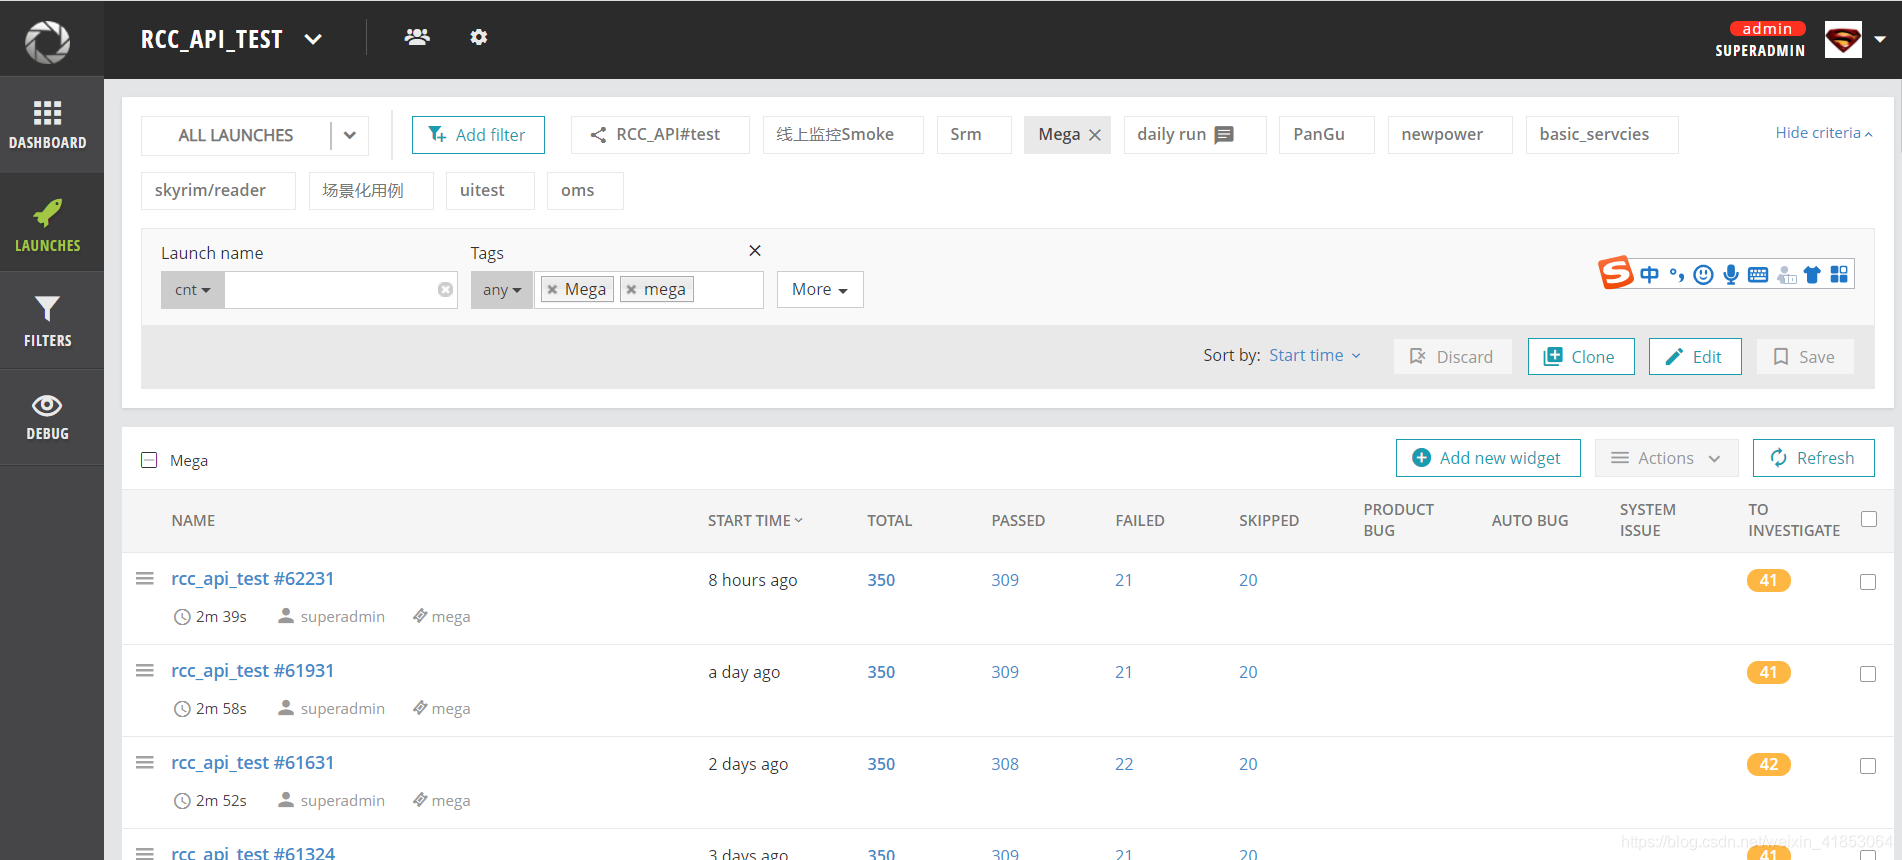Image resolution: width=1902 pixels, height=860 pixels.
Task: Click To Investigate badge 42
Action: click(x=1768, y=765)
